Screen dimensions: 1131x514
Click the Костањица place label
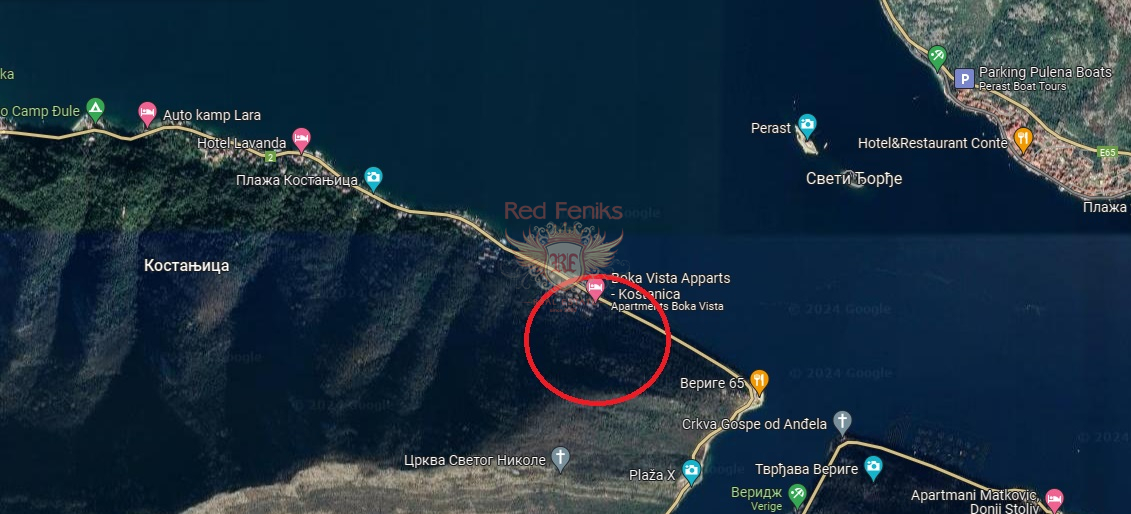tap(187, 265)
